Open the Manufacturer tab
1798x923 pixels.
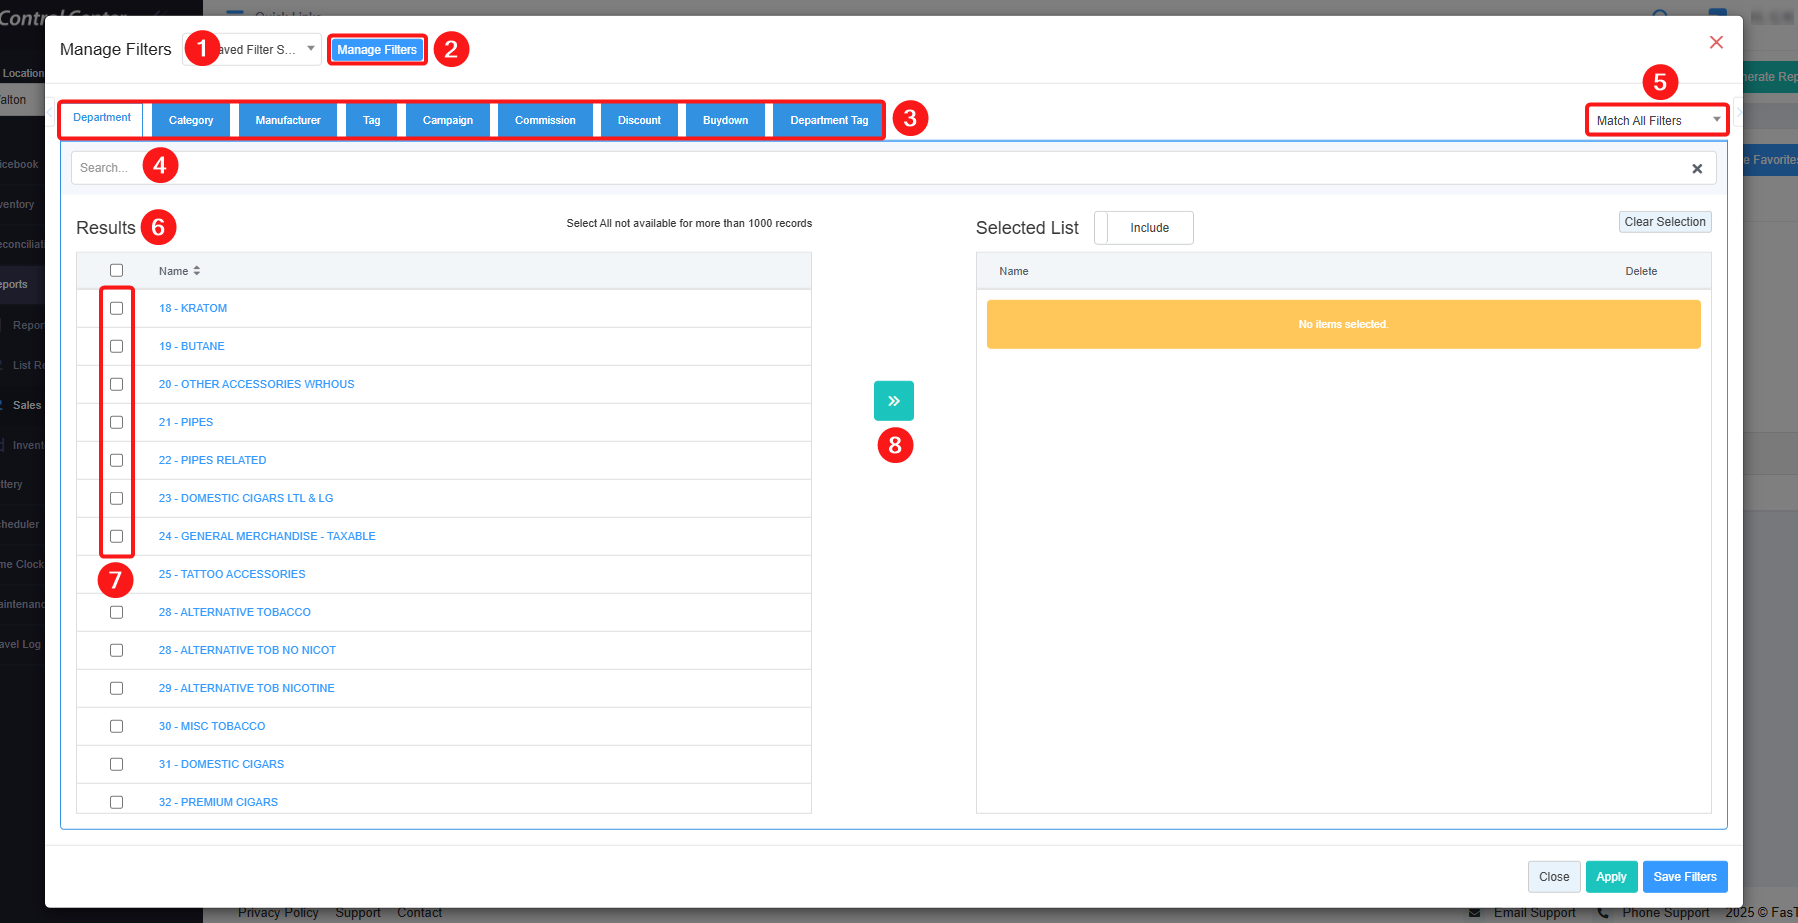tap(288, 121)
